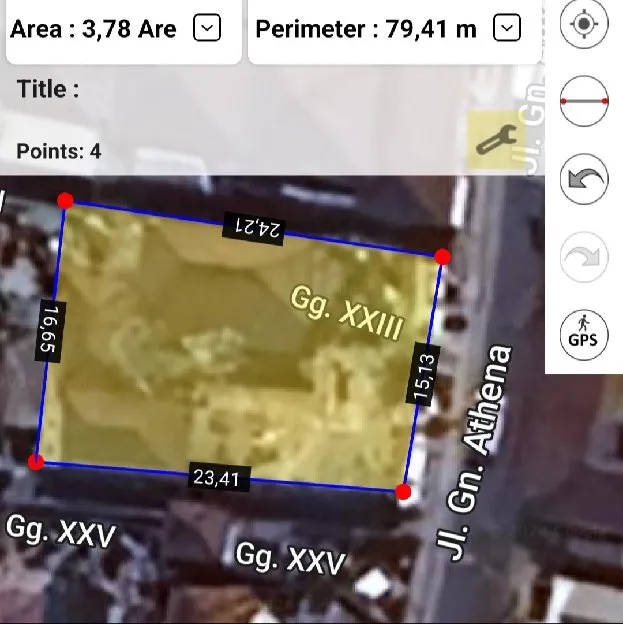Expand the Perimeter unit dropdown
The image size is (623, 624).
point(507,28)
